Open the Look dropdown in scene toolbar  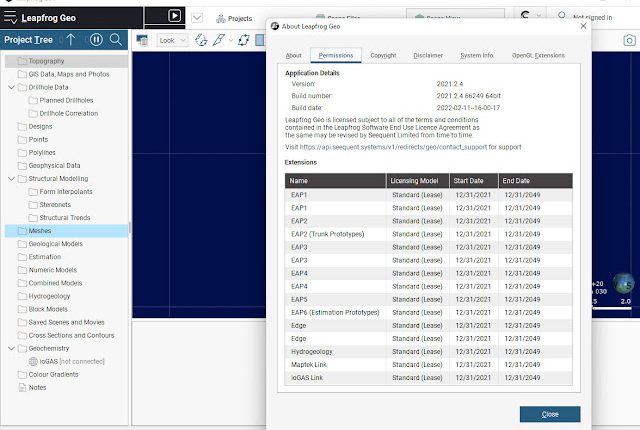pyautogui.click(x=172, y=40)
